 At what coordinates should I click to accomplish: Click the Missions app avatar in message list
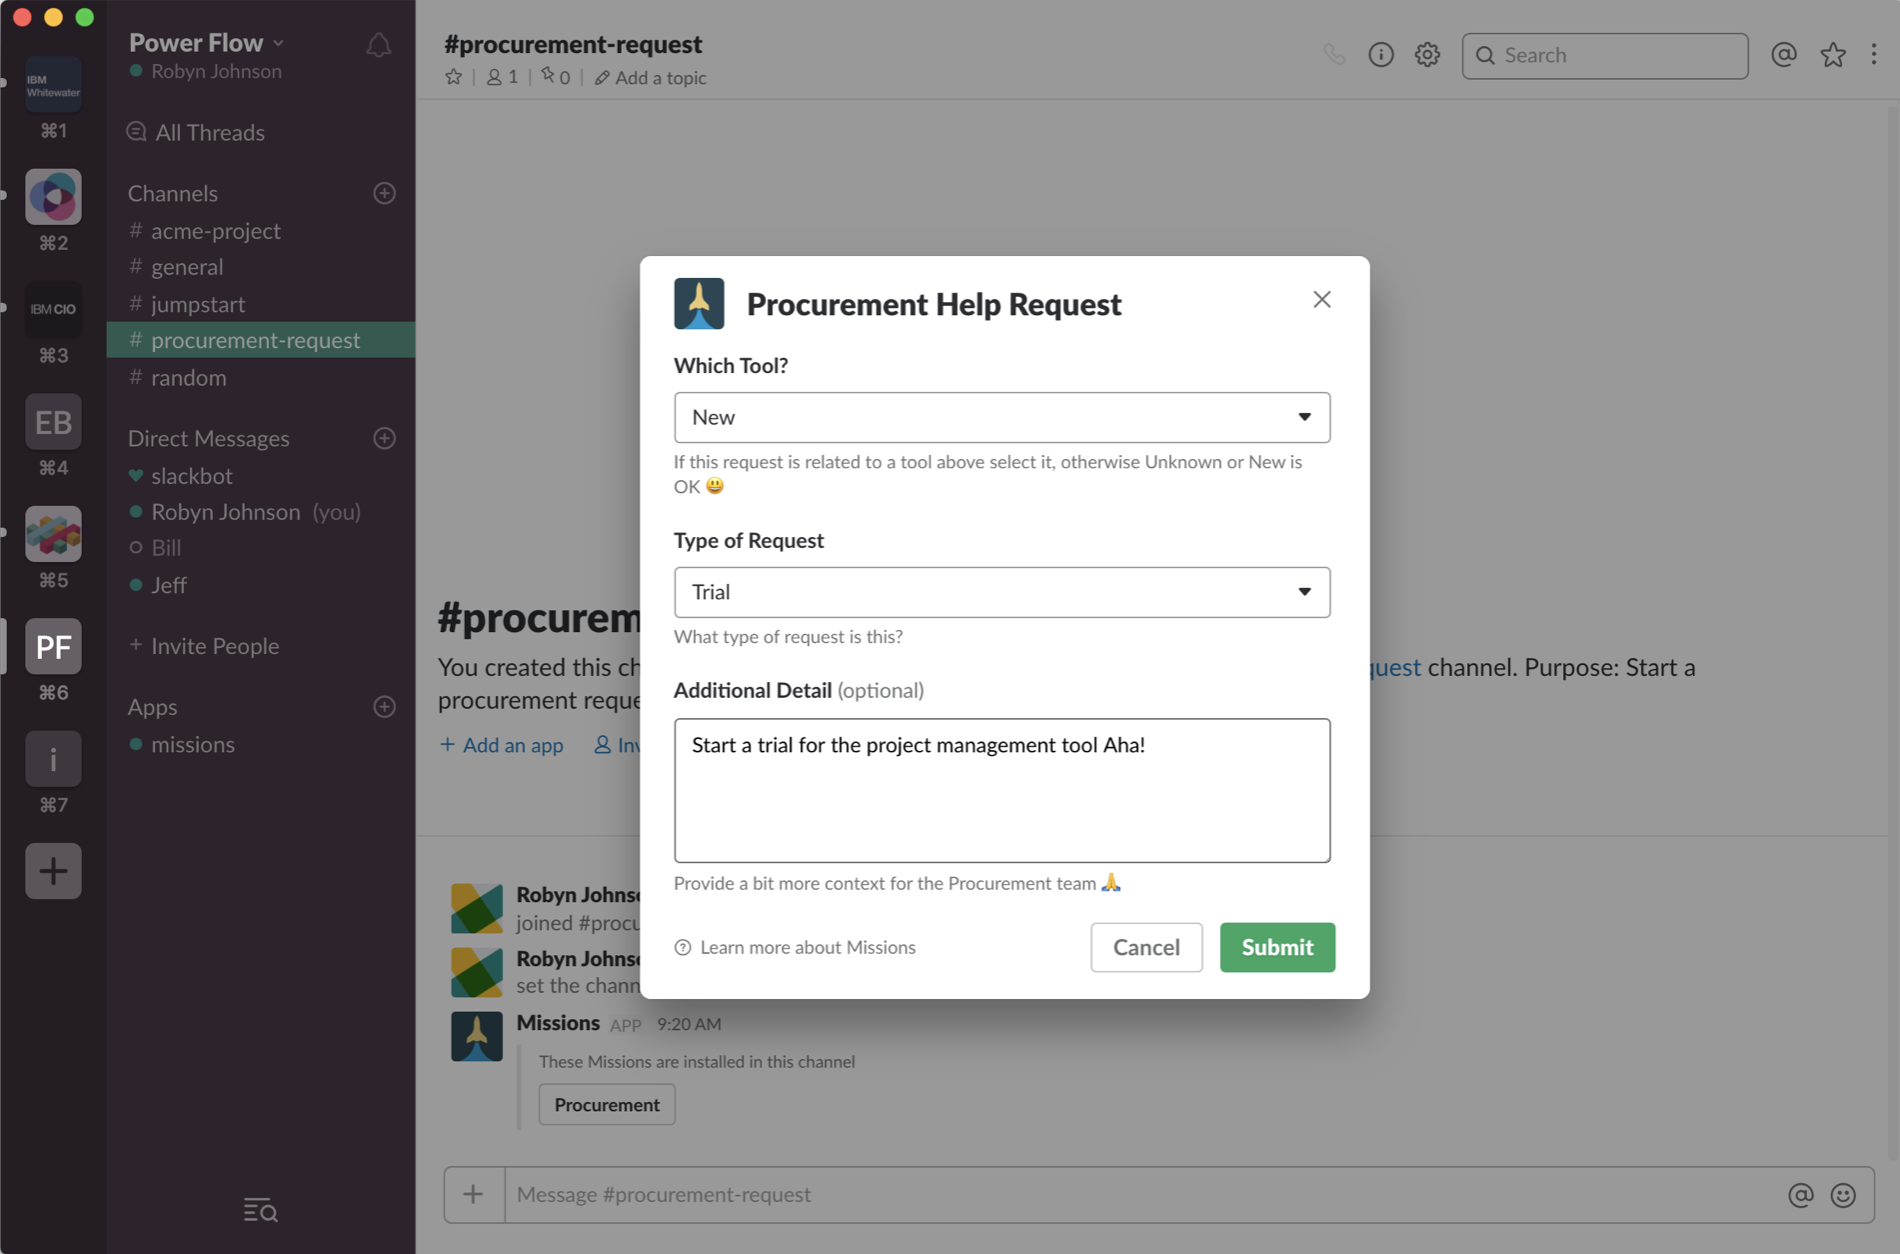tap(477, 1036)
